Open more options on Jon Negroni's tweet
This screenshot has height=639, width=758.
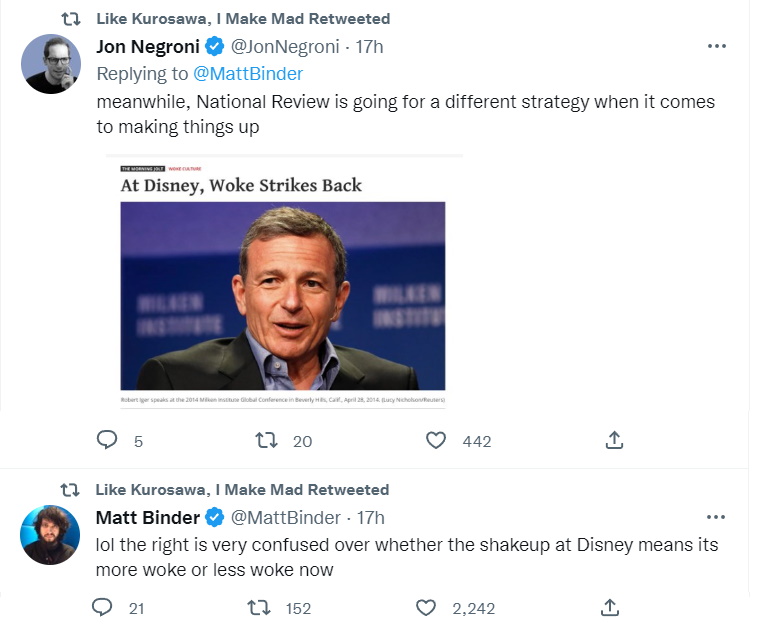(x=716, y=46)
